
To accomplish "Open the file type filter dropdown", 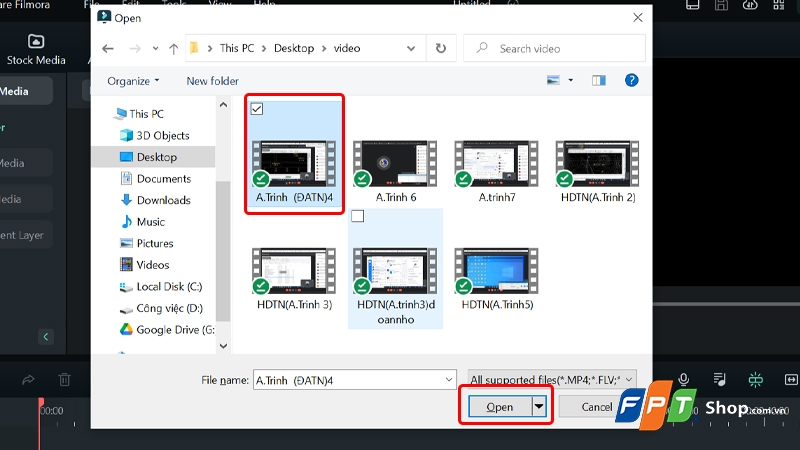I will pos(552,380).
